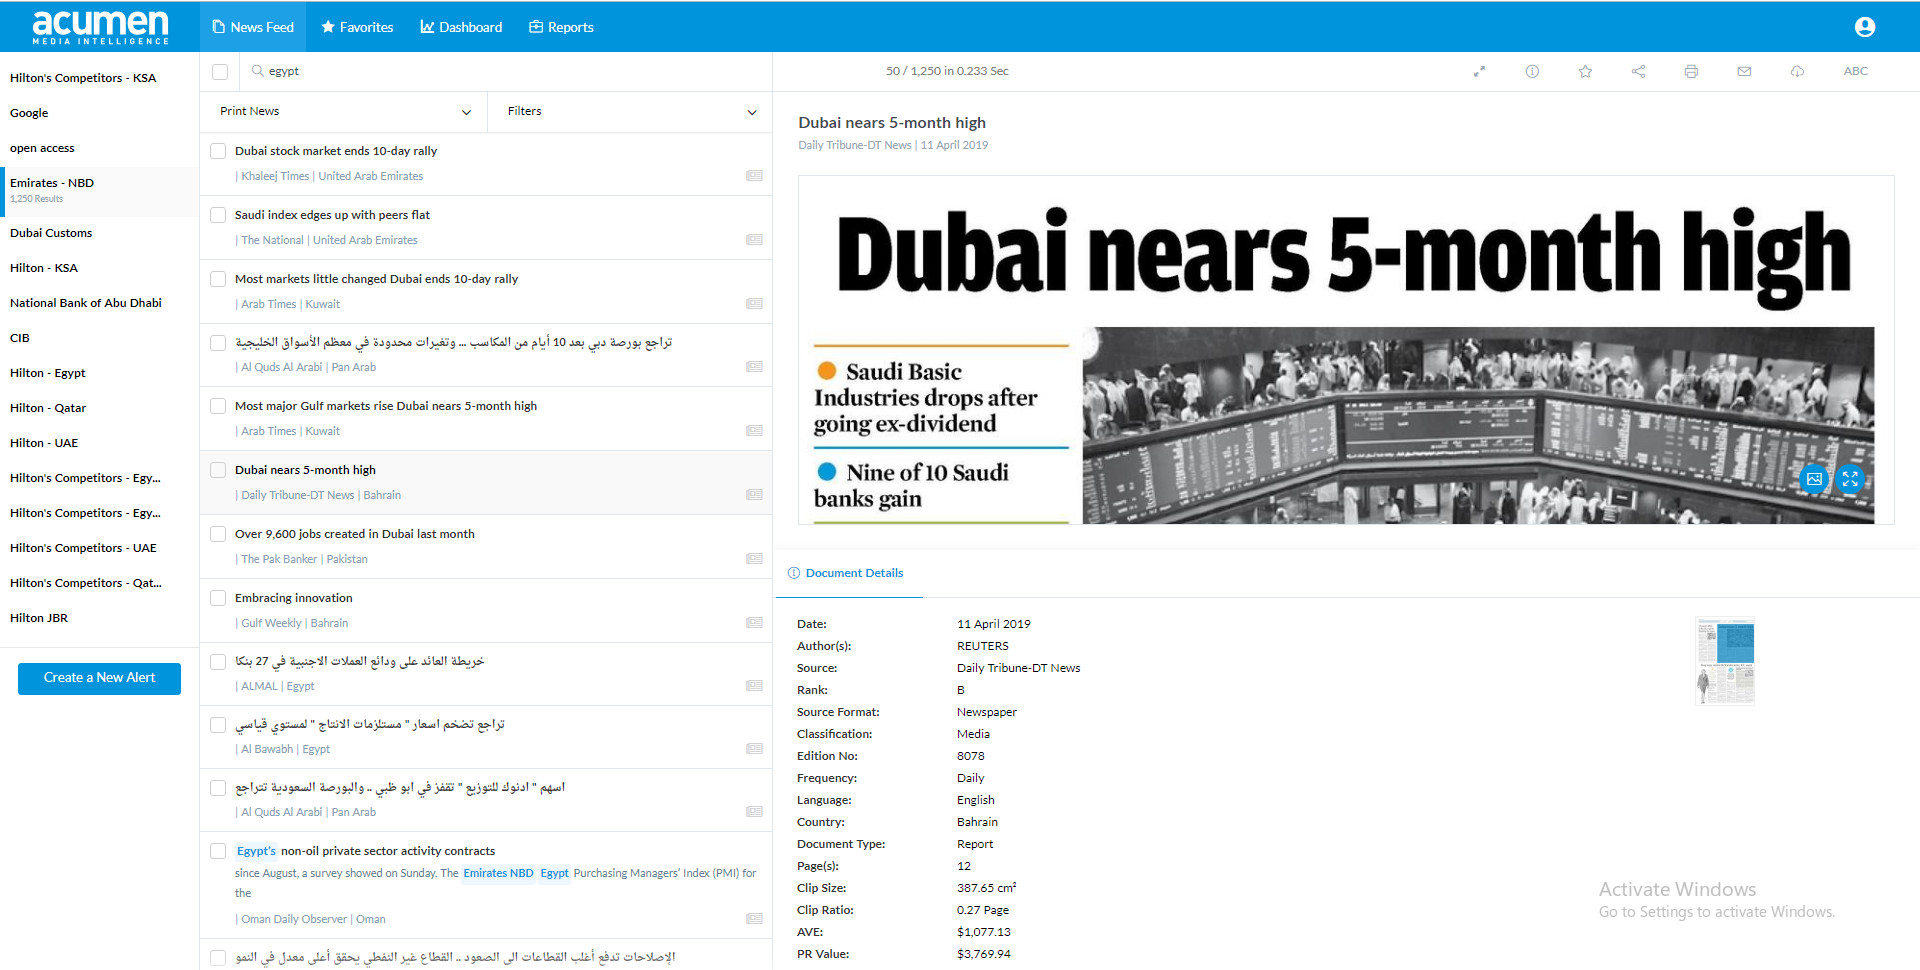This screenshot has width=1920, height=970.
Task: Open Hilton - Egypt alert in sidebar
Action: (x=48, y=373)
